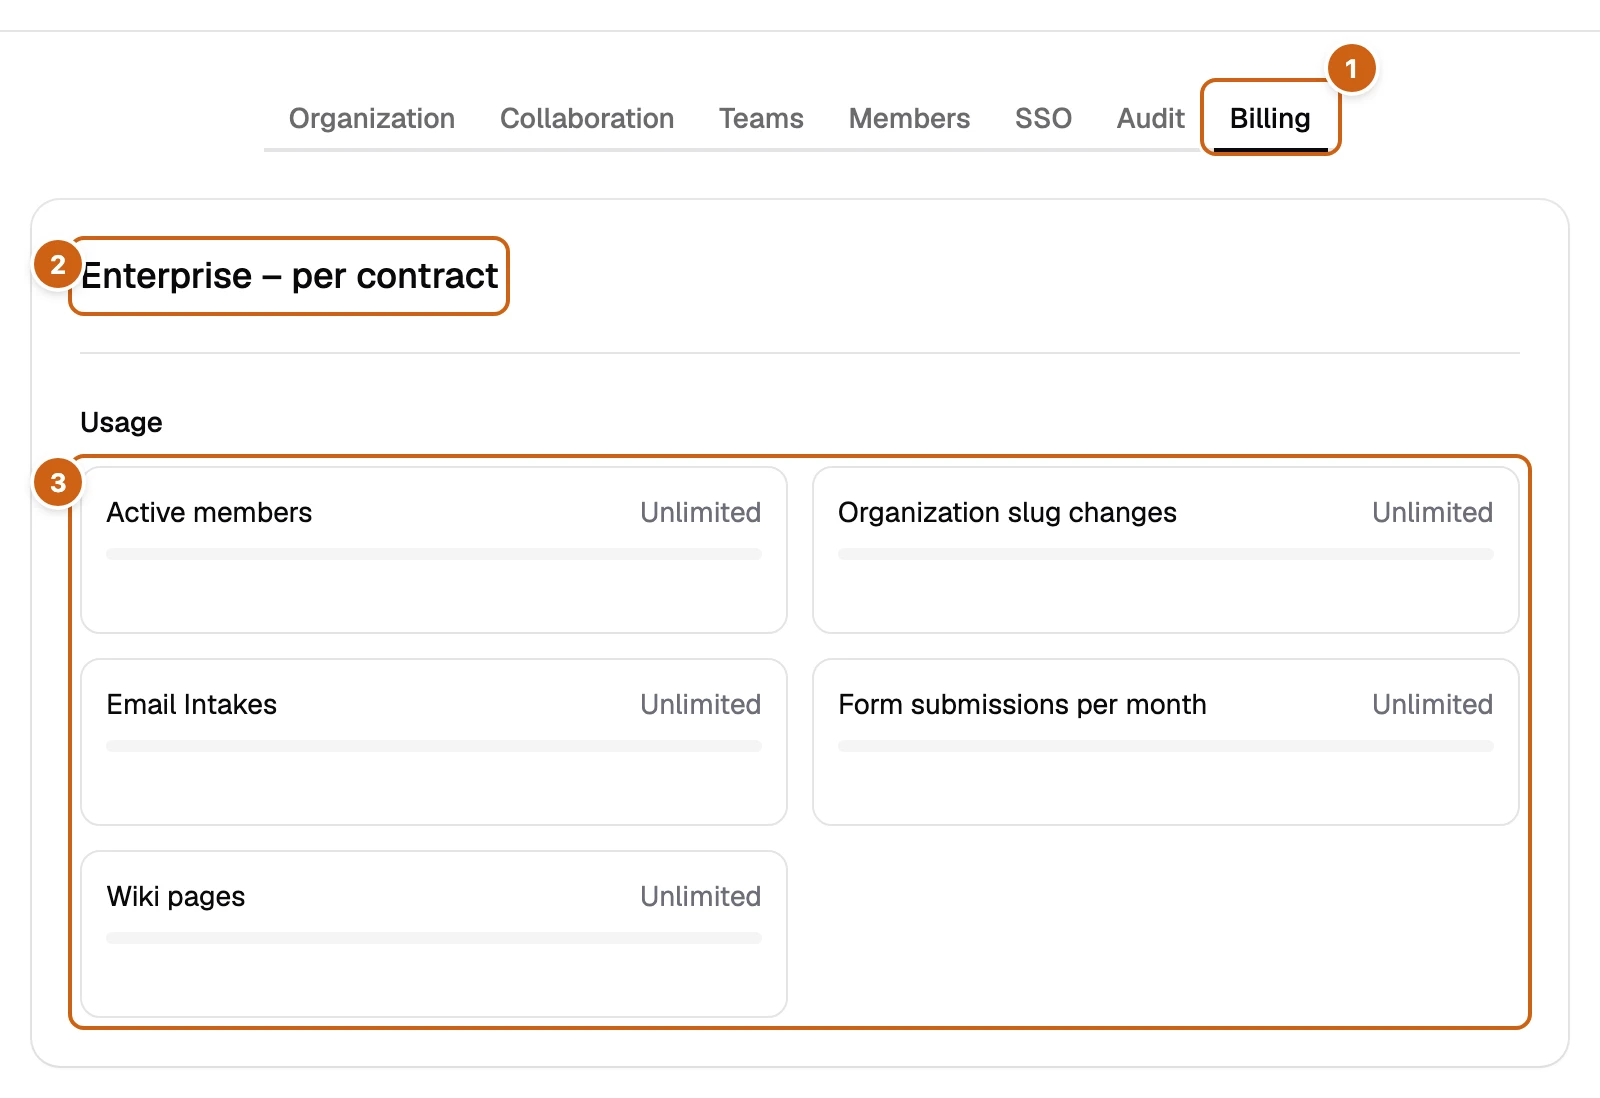Click the Form submissions usage bar
This screenshot has width=1600, height=1098.
(1166, 746)
